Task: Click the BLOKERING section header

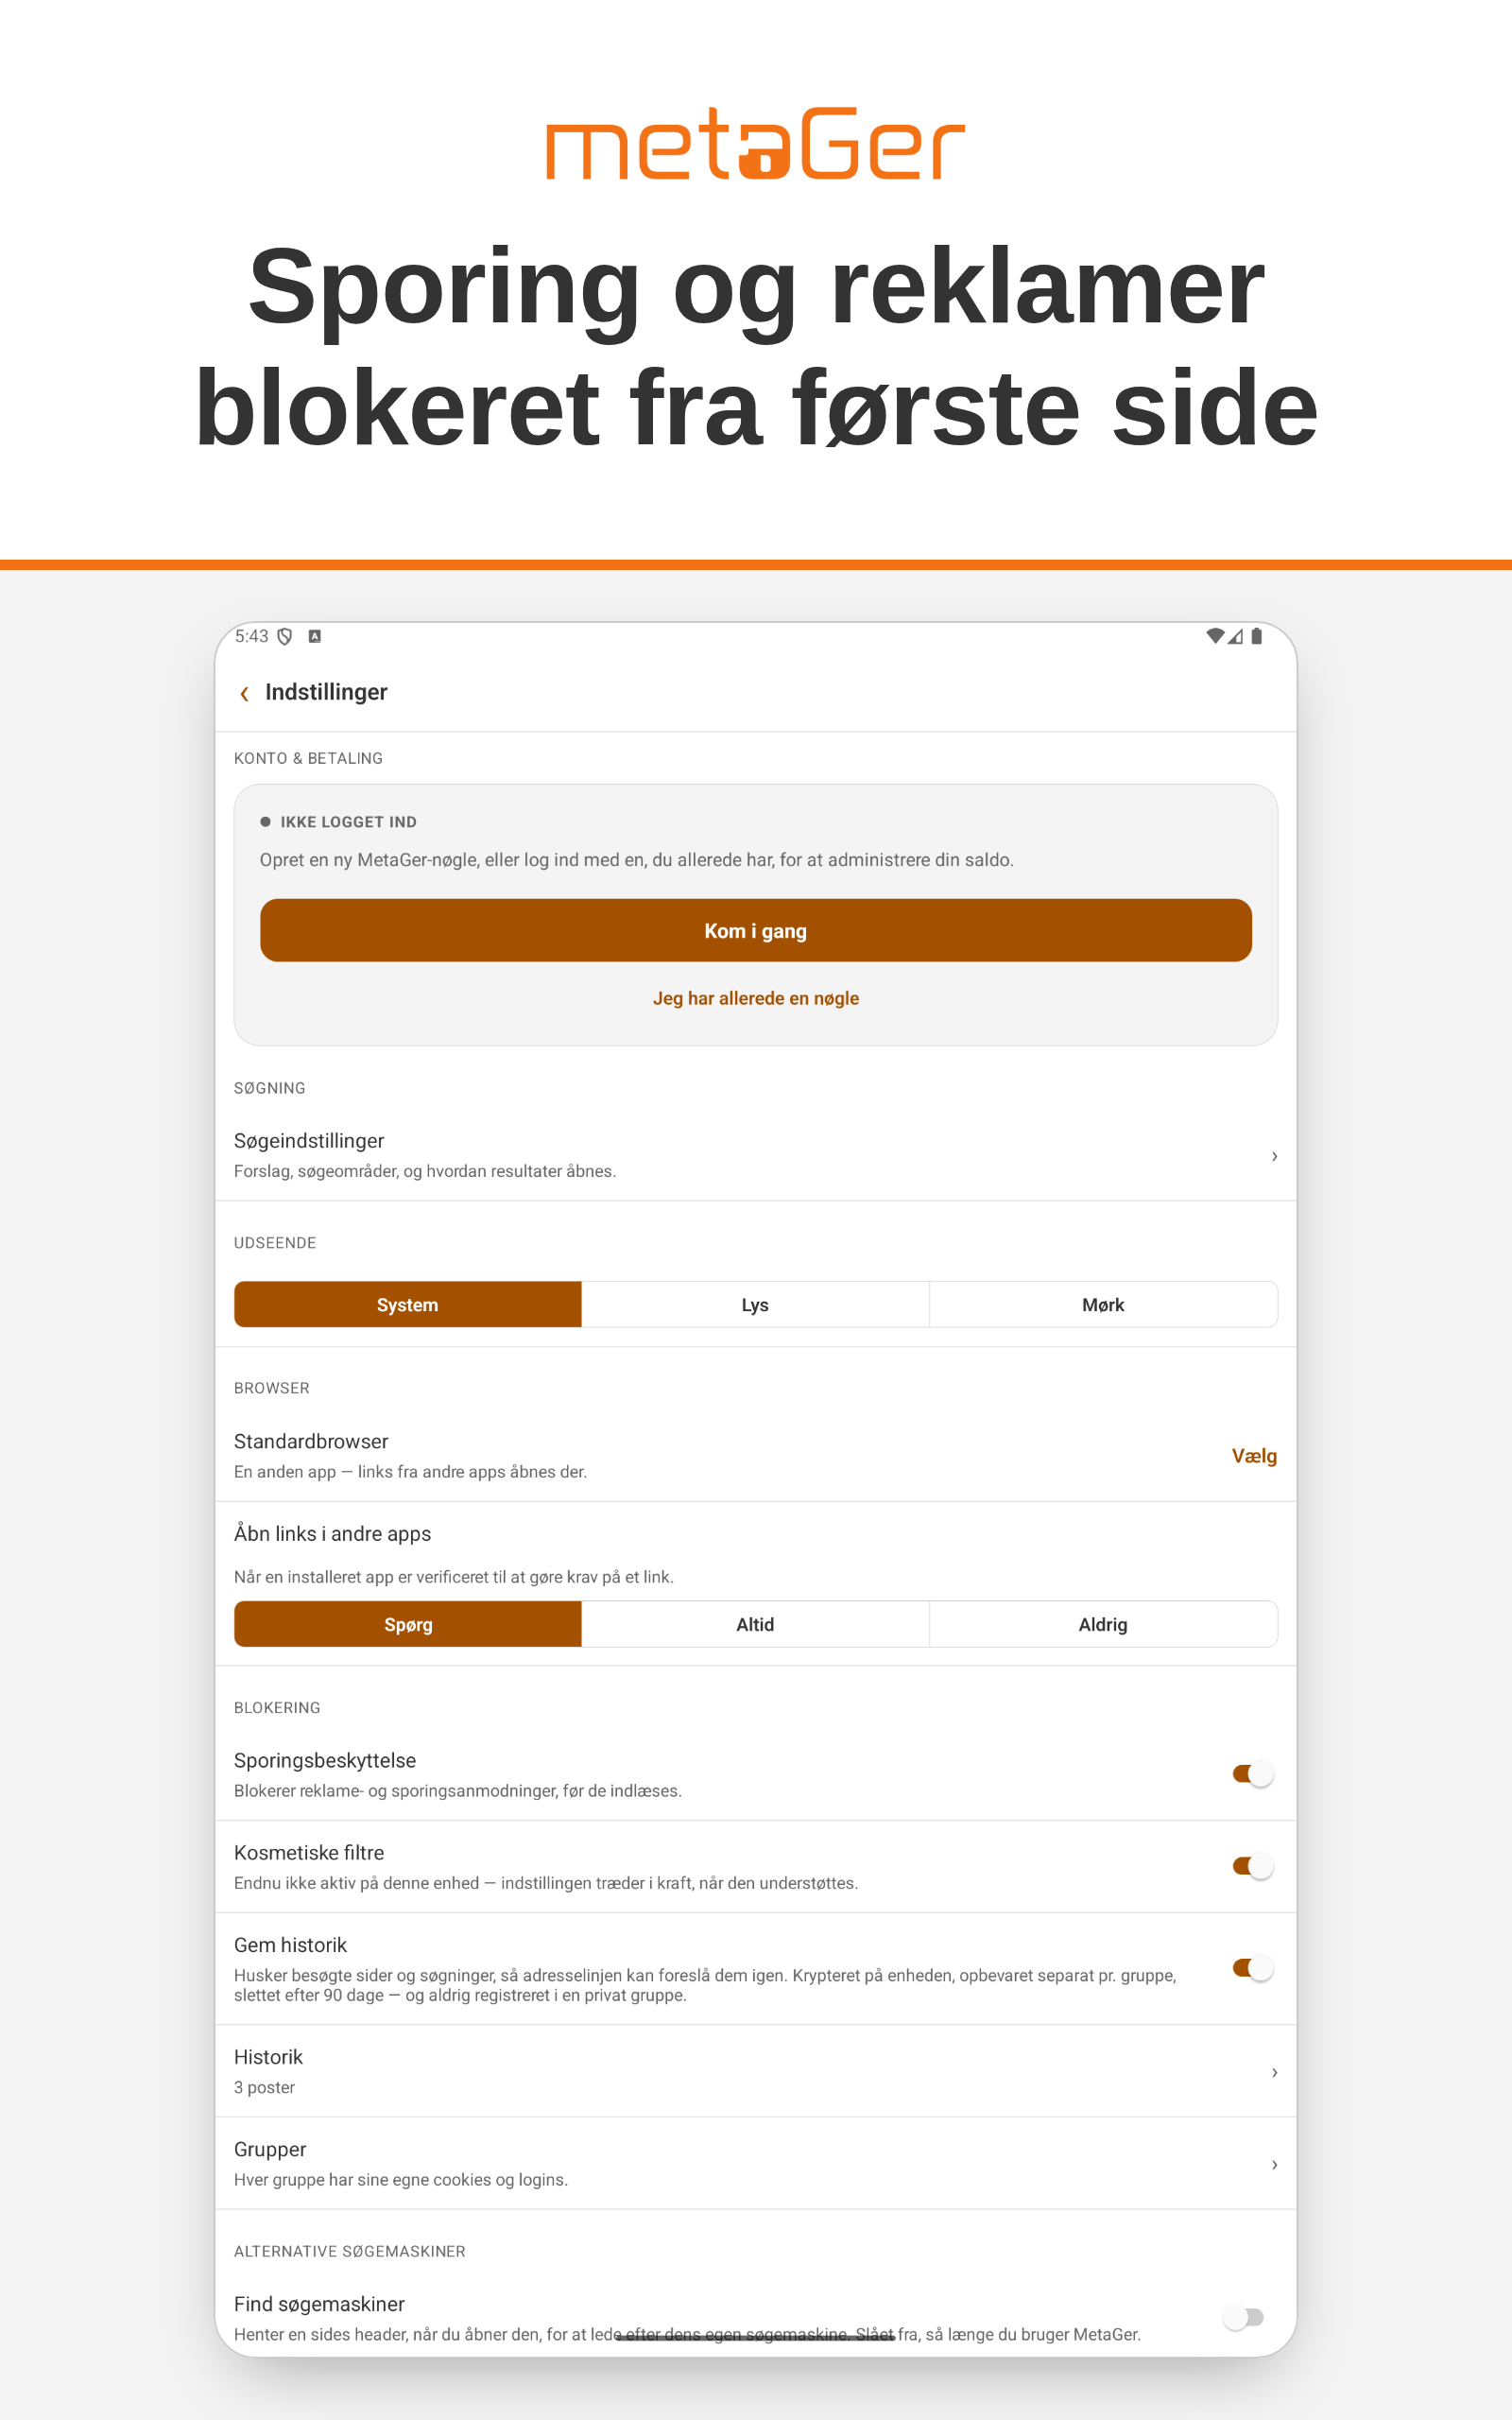Action: (x=277, y=1708)
